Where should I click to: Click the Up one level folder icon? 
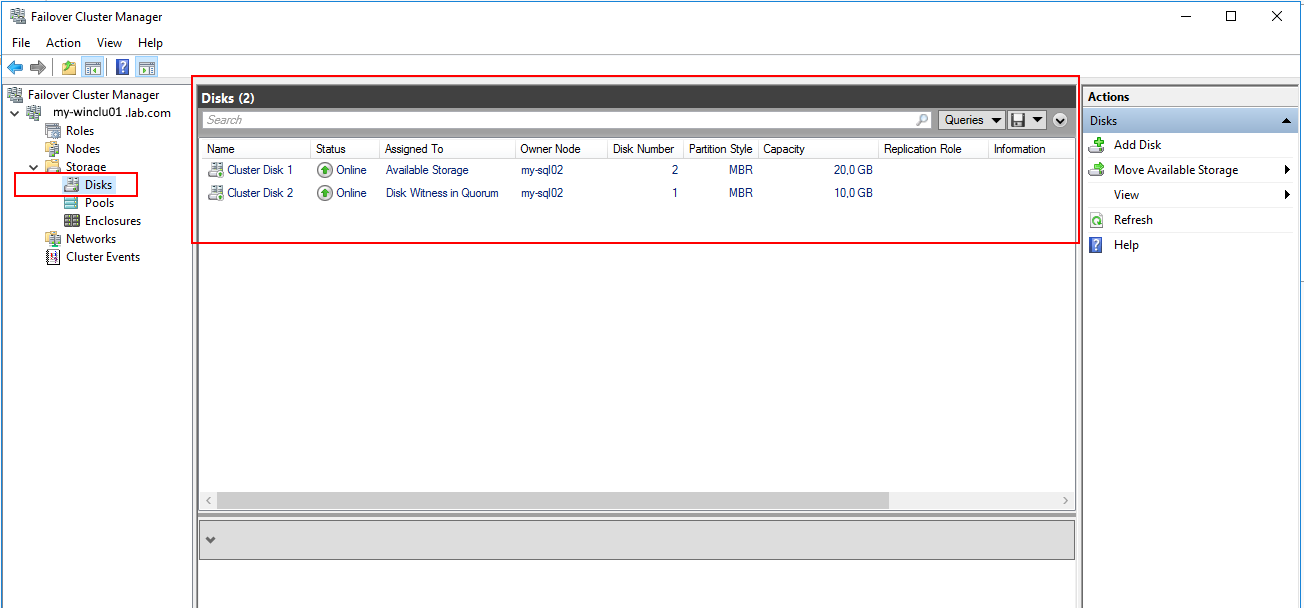pos(69,67)
